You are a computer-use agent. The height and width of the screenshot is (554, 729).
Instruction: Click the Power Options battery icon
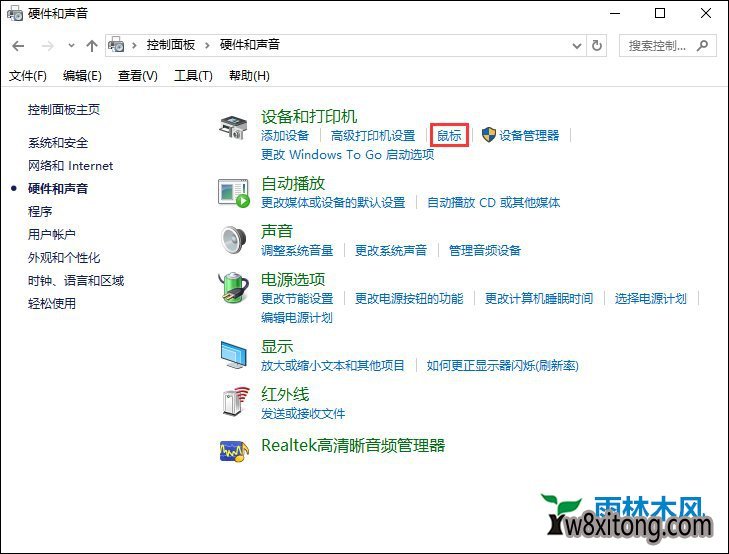tap(234, 288)
